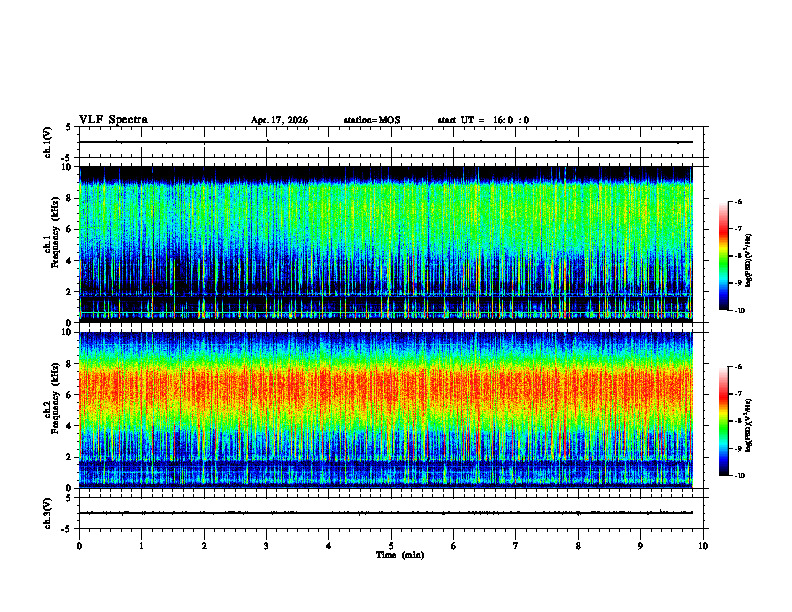
Task: Click the "VLF Spectra" plot title
Action: coord(113,120)
